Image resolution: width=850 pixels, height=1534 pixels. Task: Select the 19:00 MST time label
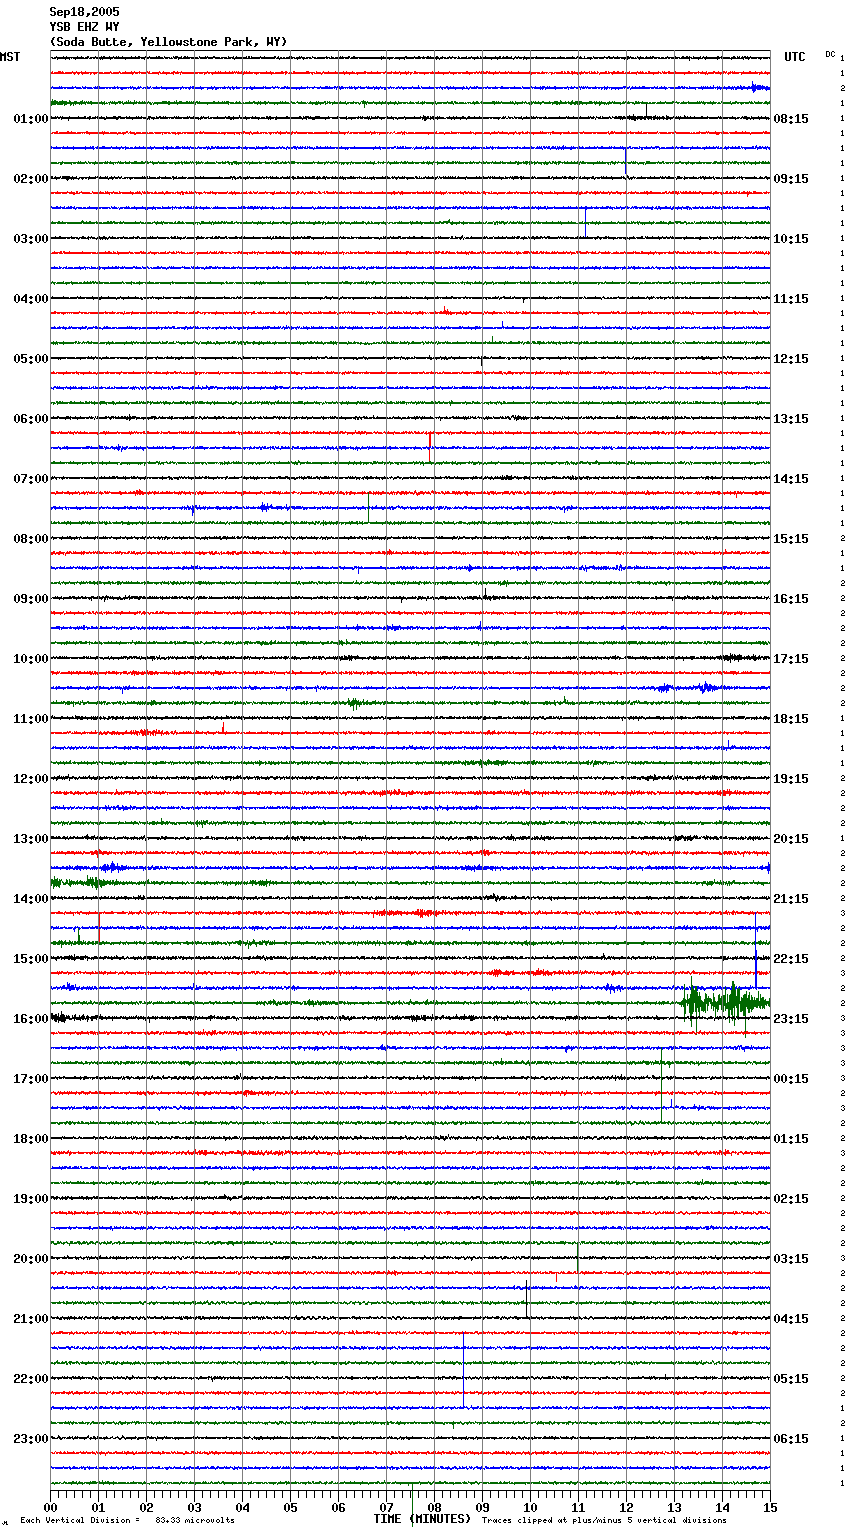click(x=31, y=1199)
